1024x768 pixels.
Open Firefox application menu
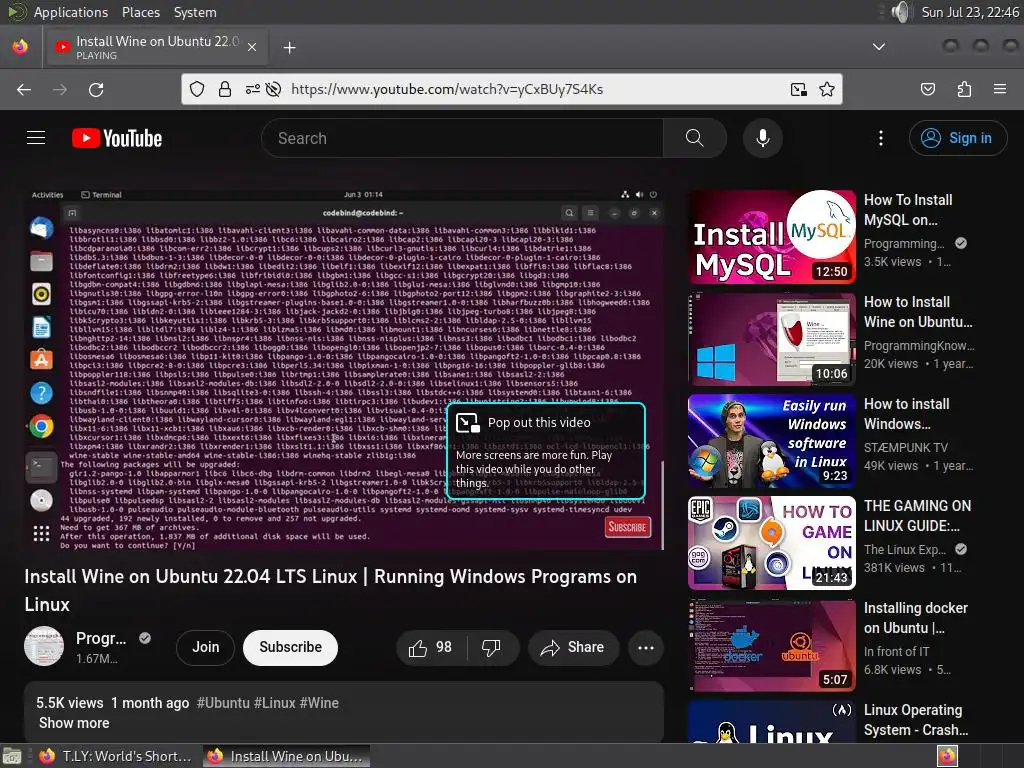(x=1000, y=89)
